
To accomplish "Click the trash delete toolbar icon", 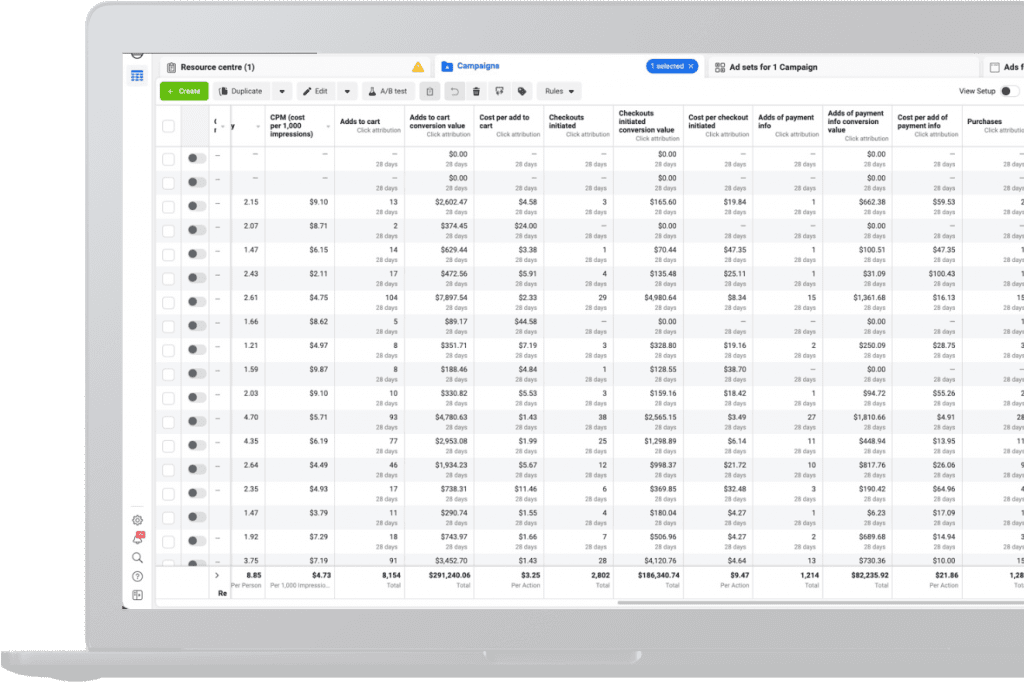I will [476, 91].
